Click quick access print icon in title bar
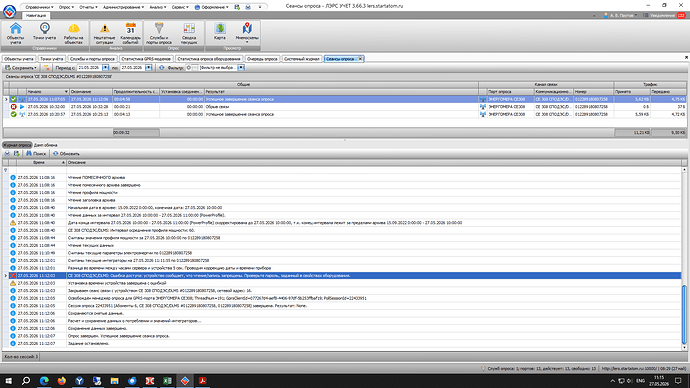690x388 pixels. pos(248,7)
